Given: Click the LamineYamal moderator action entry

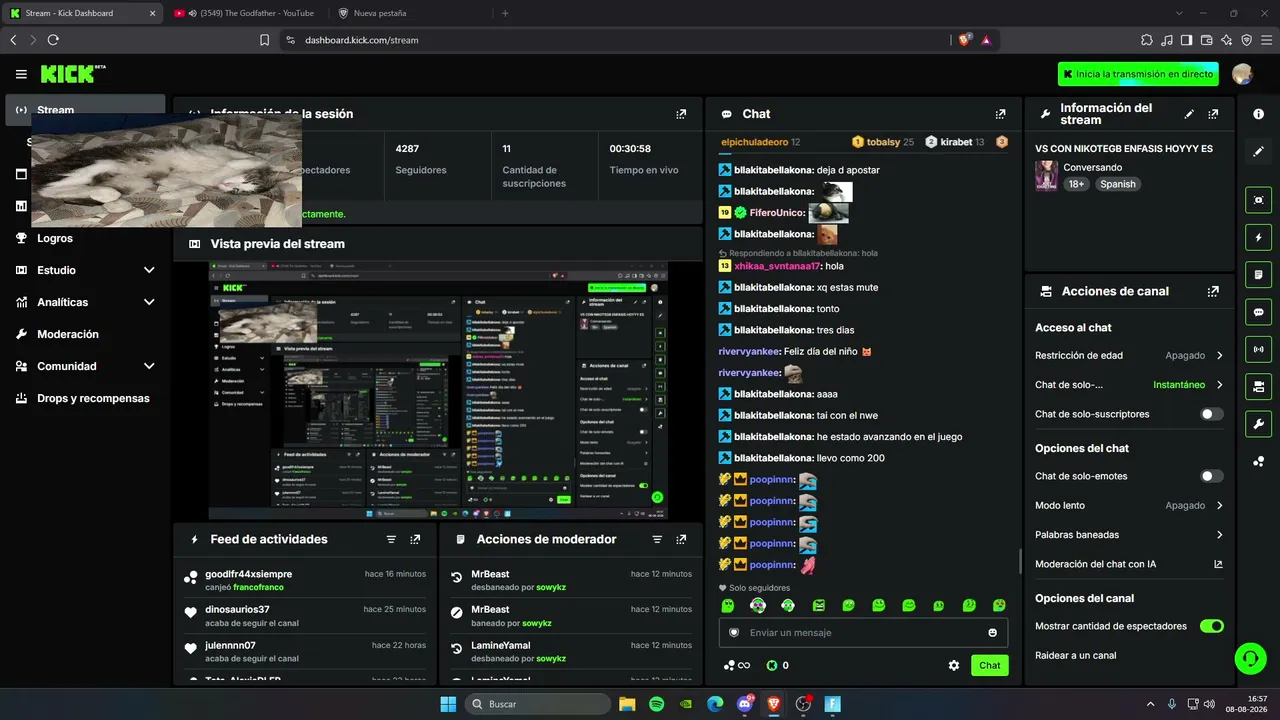Looking at the screenshot, I should (x=571, y=652).
